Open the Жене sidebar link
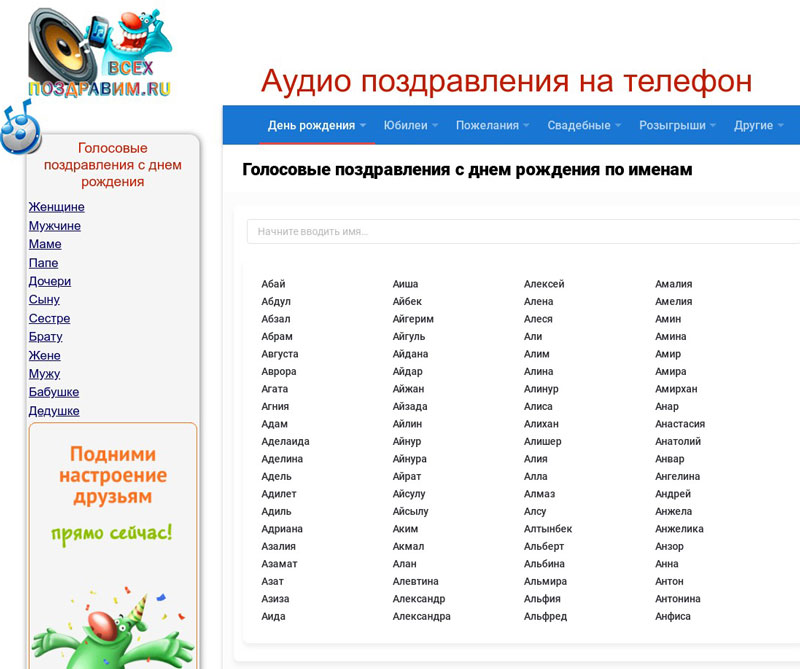This screenshot has width=800, height=669. point(44,355)
